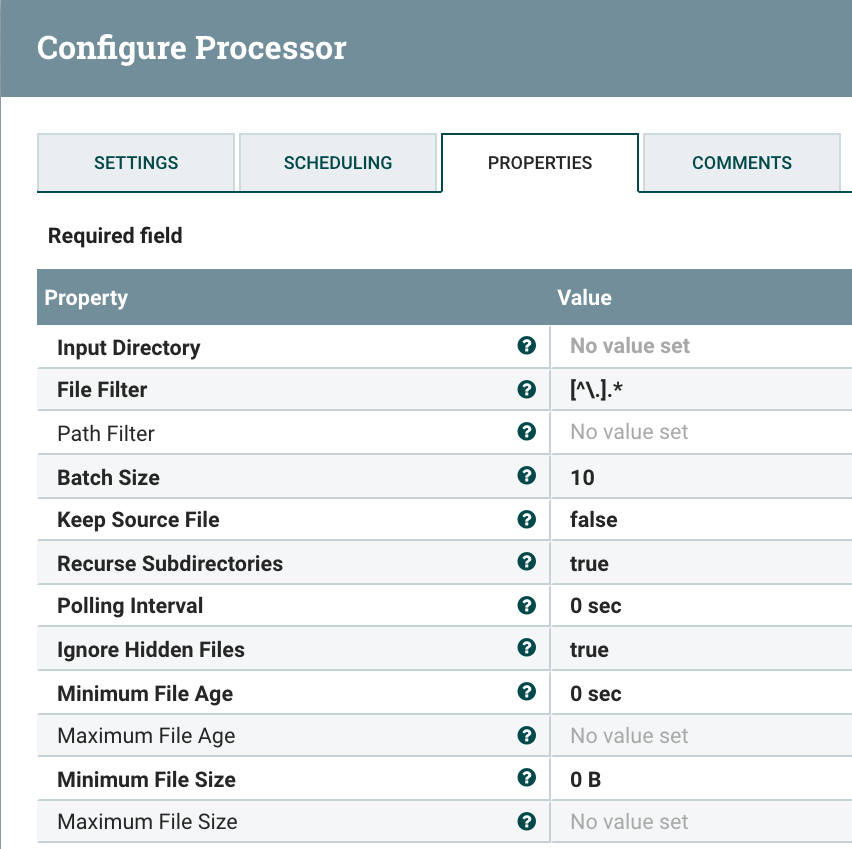Click Polling Interval help icon
The height and width of the screenshot is (849, 852).
click(527, 605)
